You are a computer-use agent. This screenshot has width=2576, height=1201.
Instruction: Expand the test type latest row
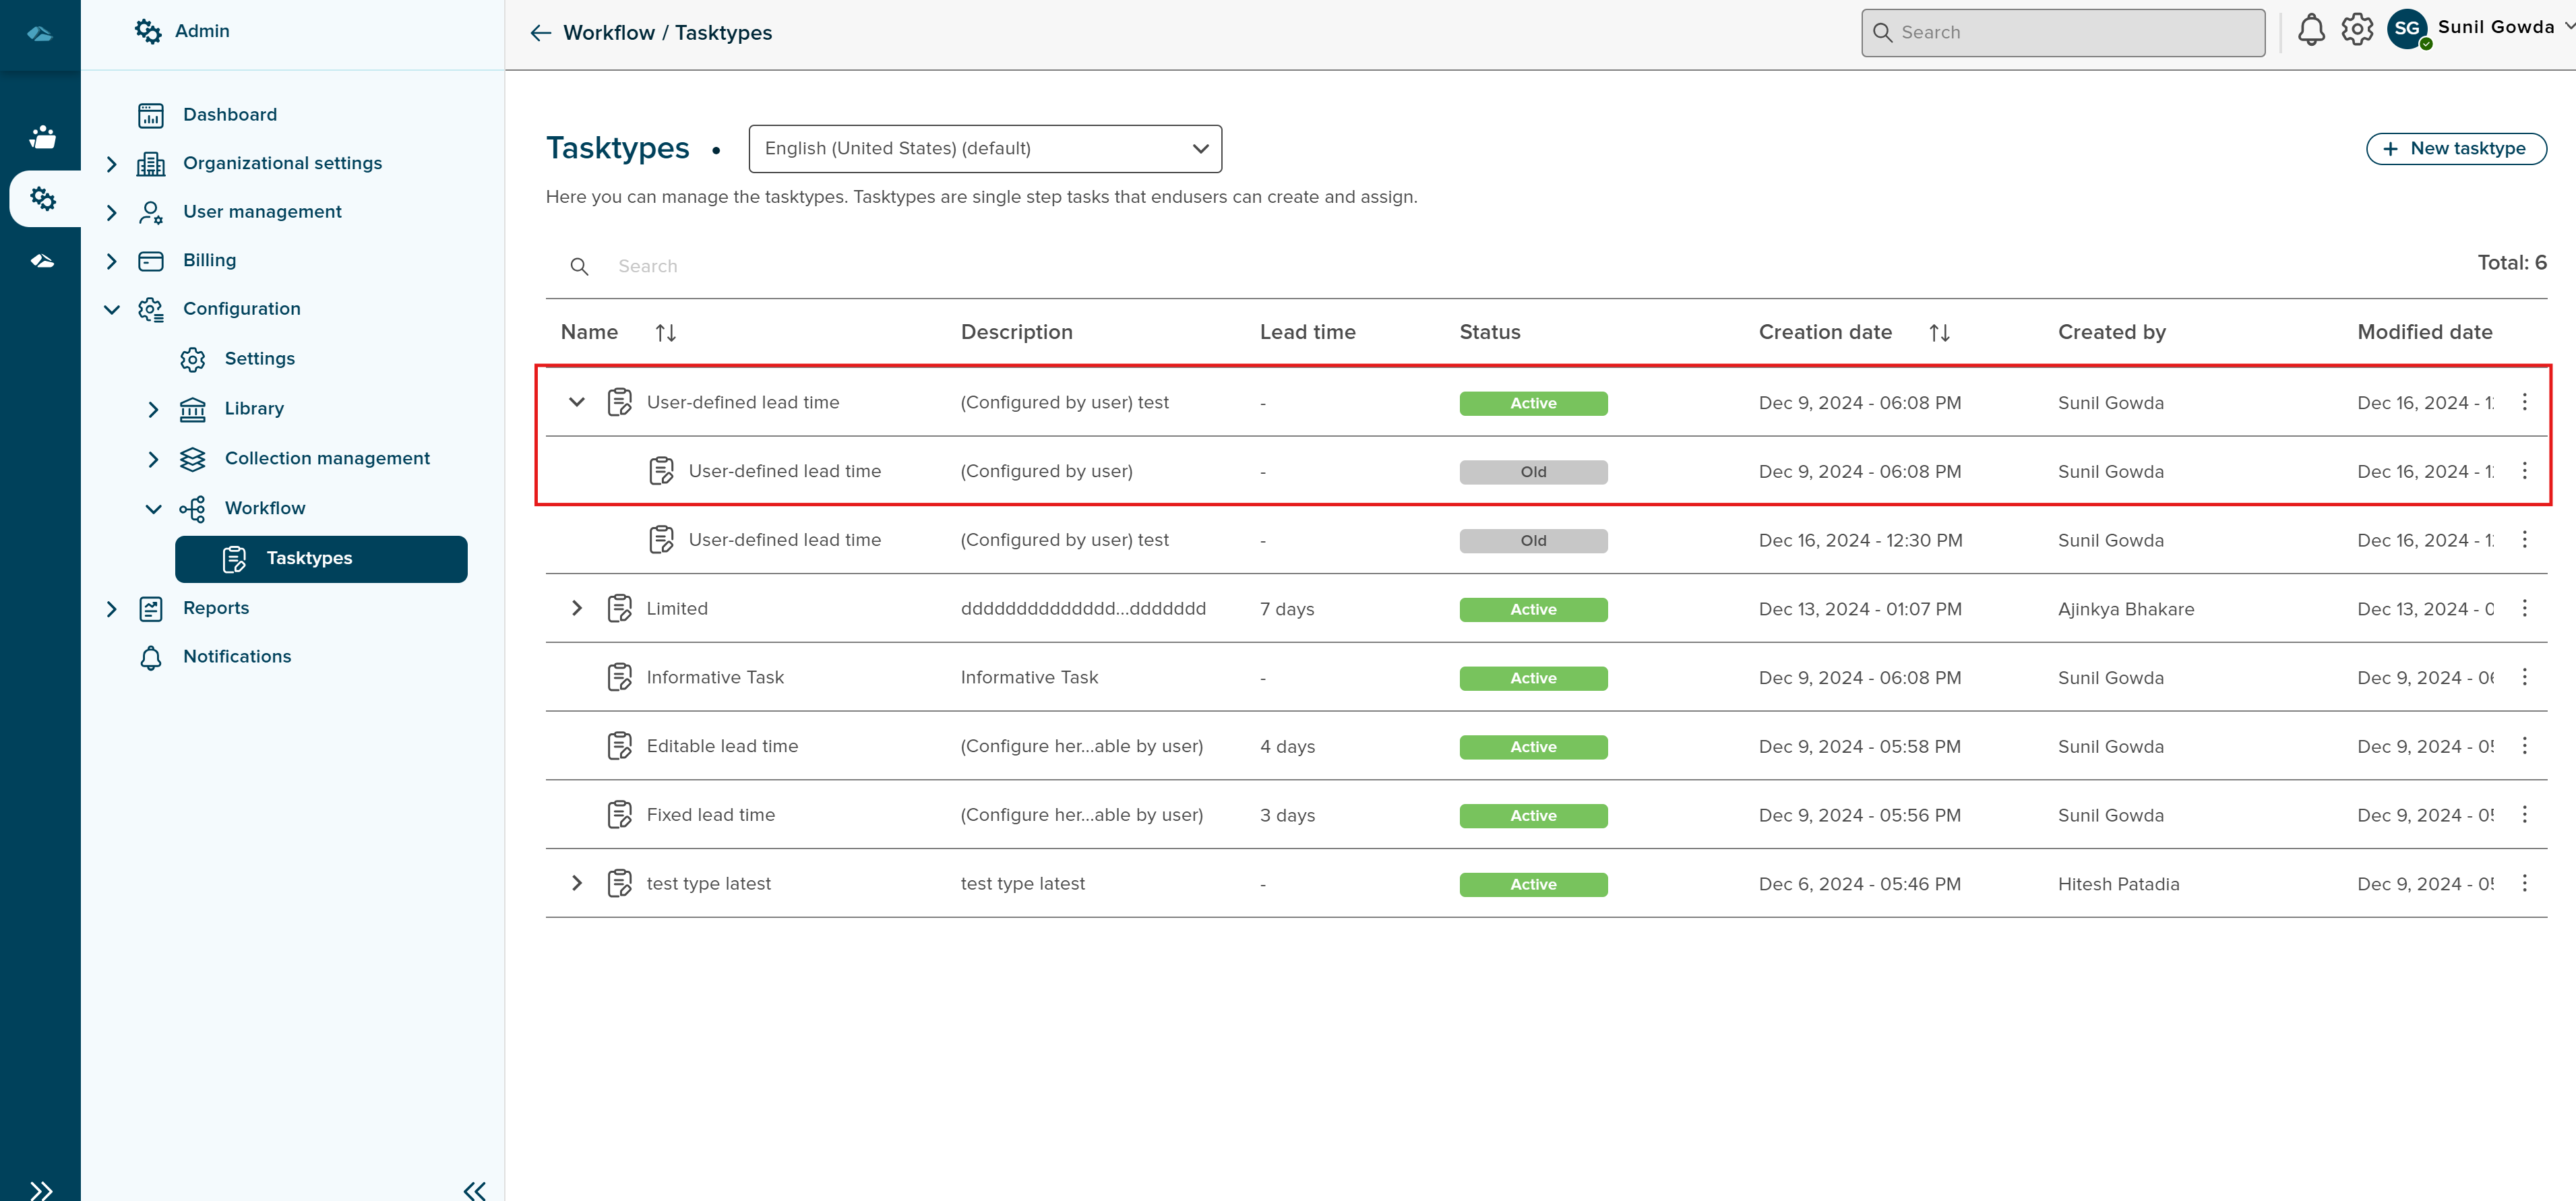(576, 883)
